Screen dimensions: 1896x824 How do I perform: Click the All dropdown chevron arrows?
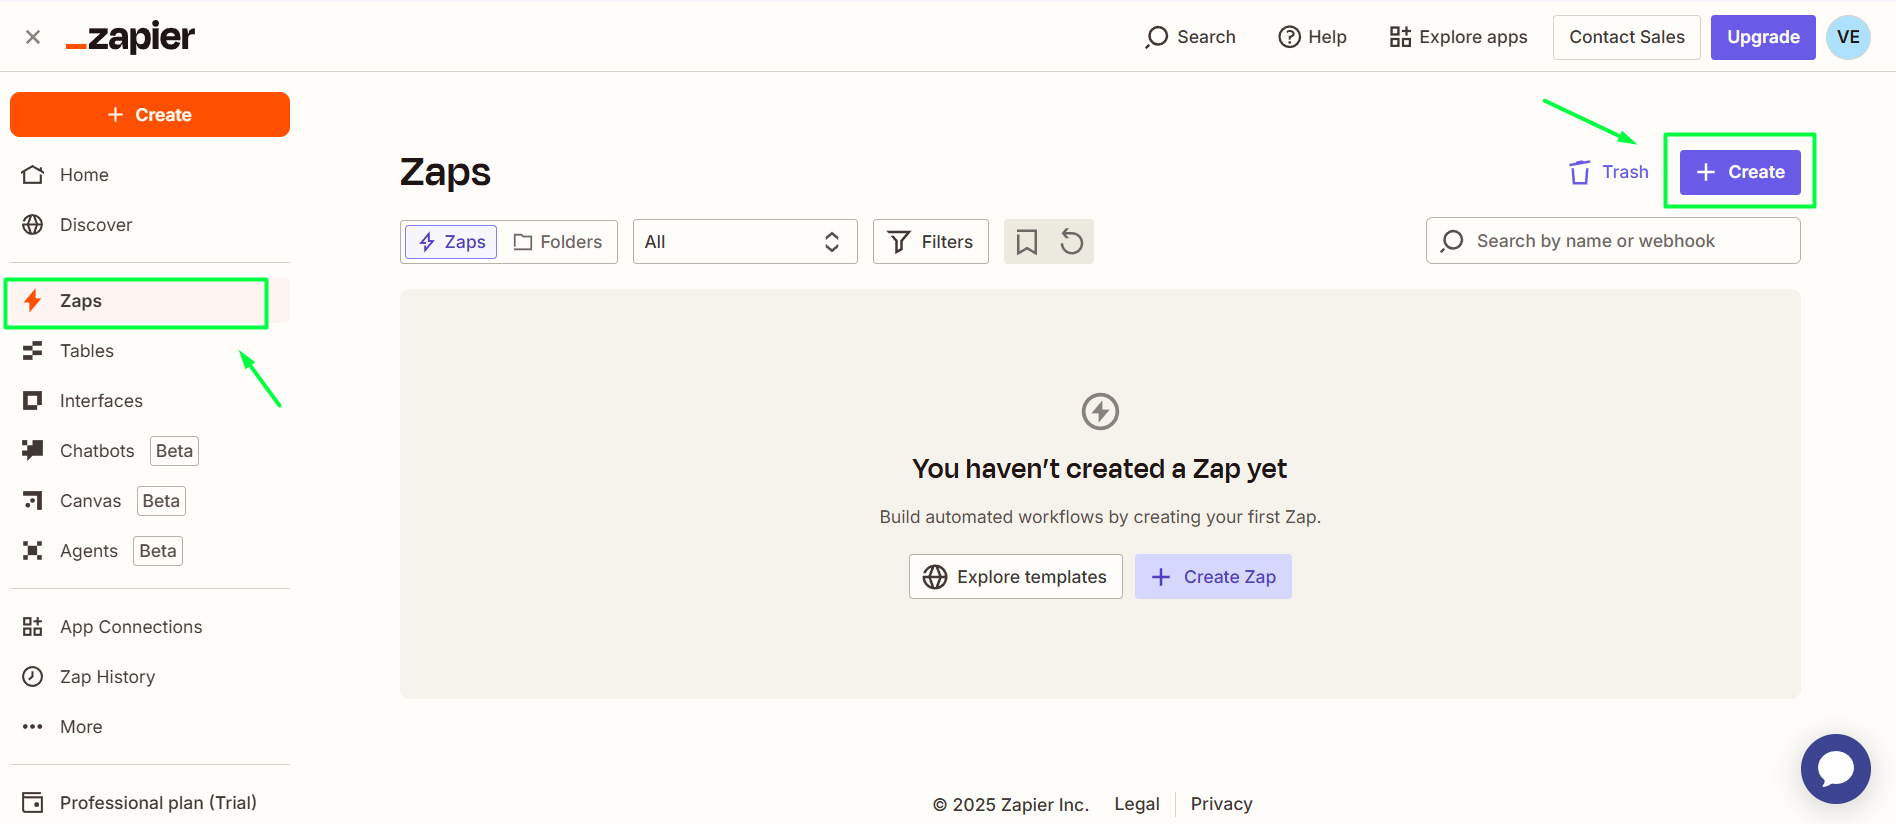pyautogui.click(x=832, y=242)
